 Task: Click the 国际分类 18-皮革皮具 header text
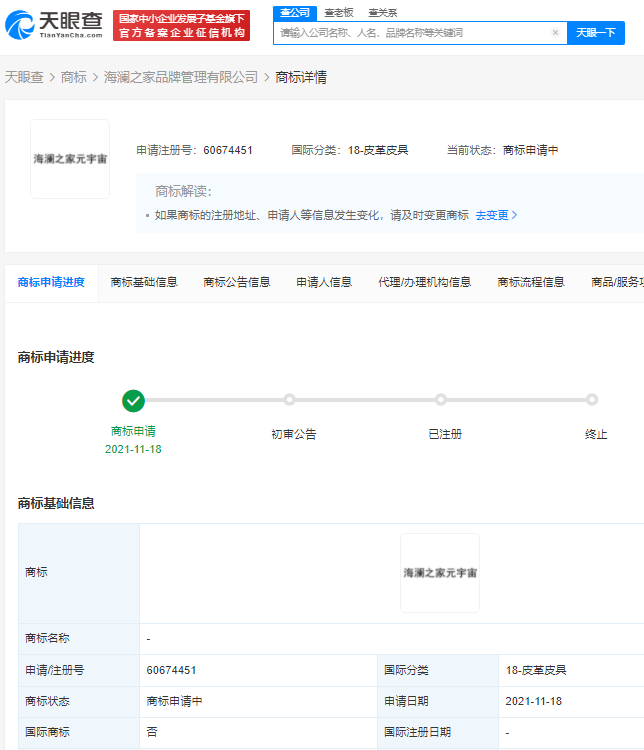tap(350, 150)
